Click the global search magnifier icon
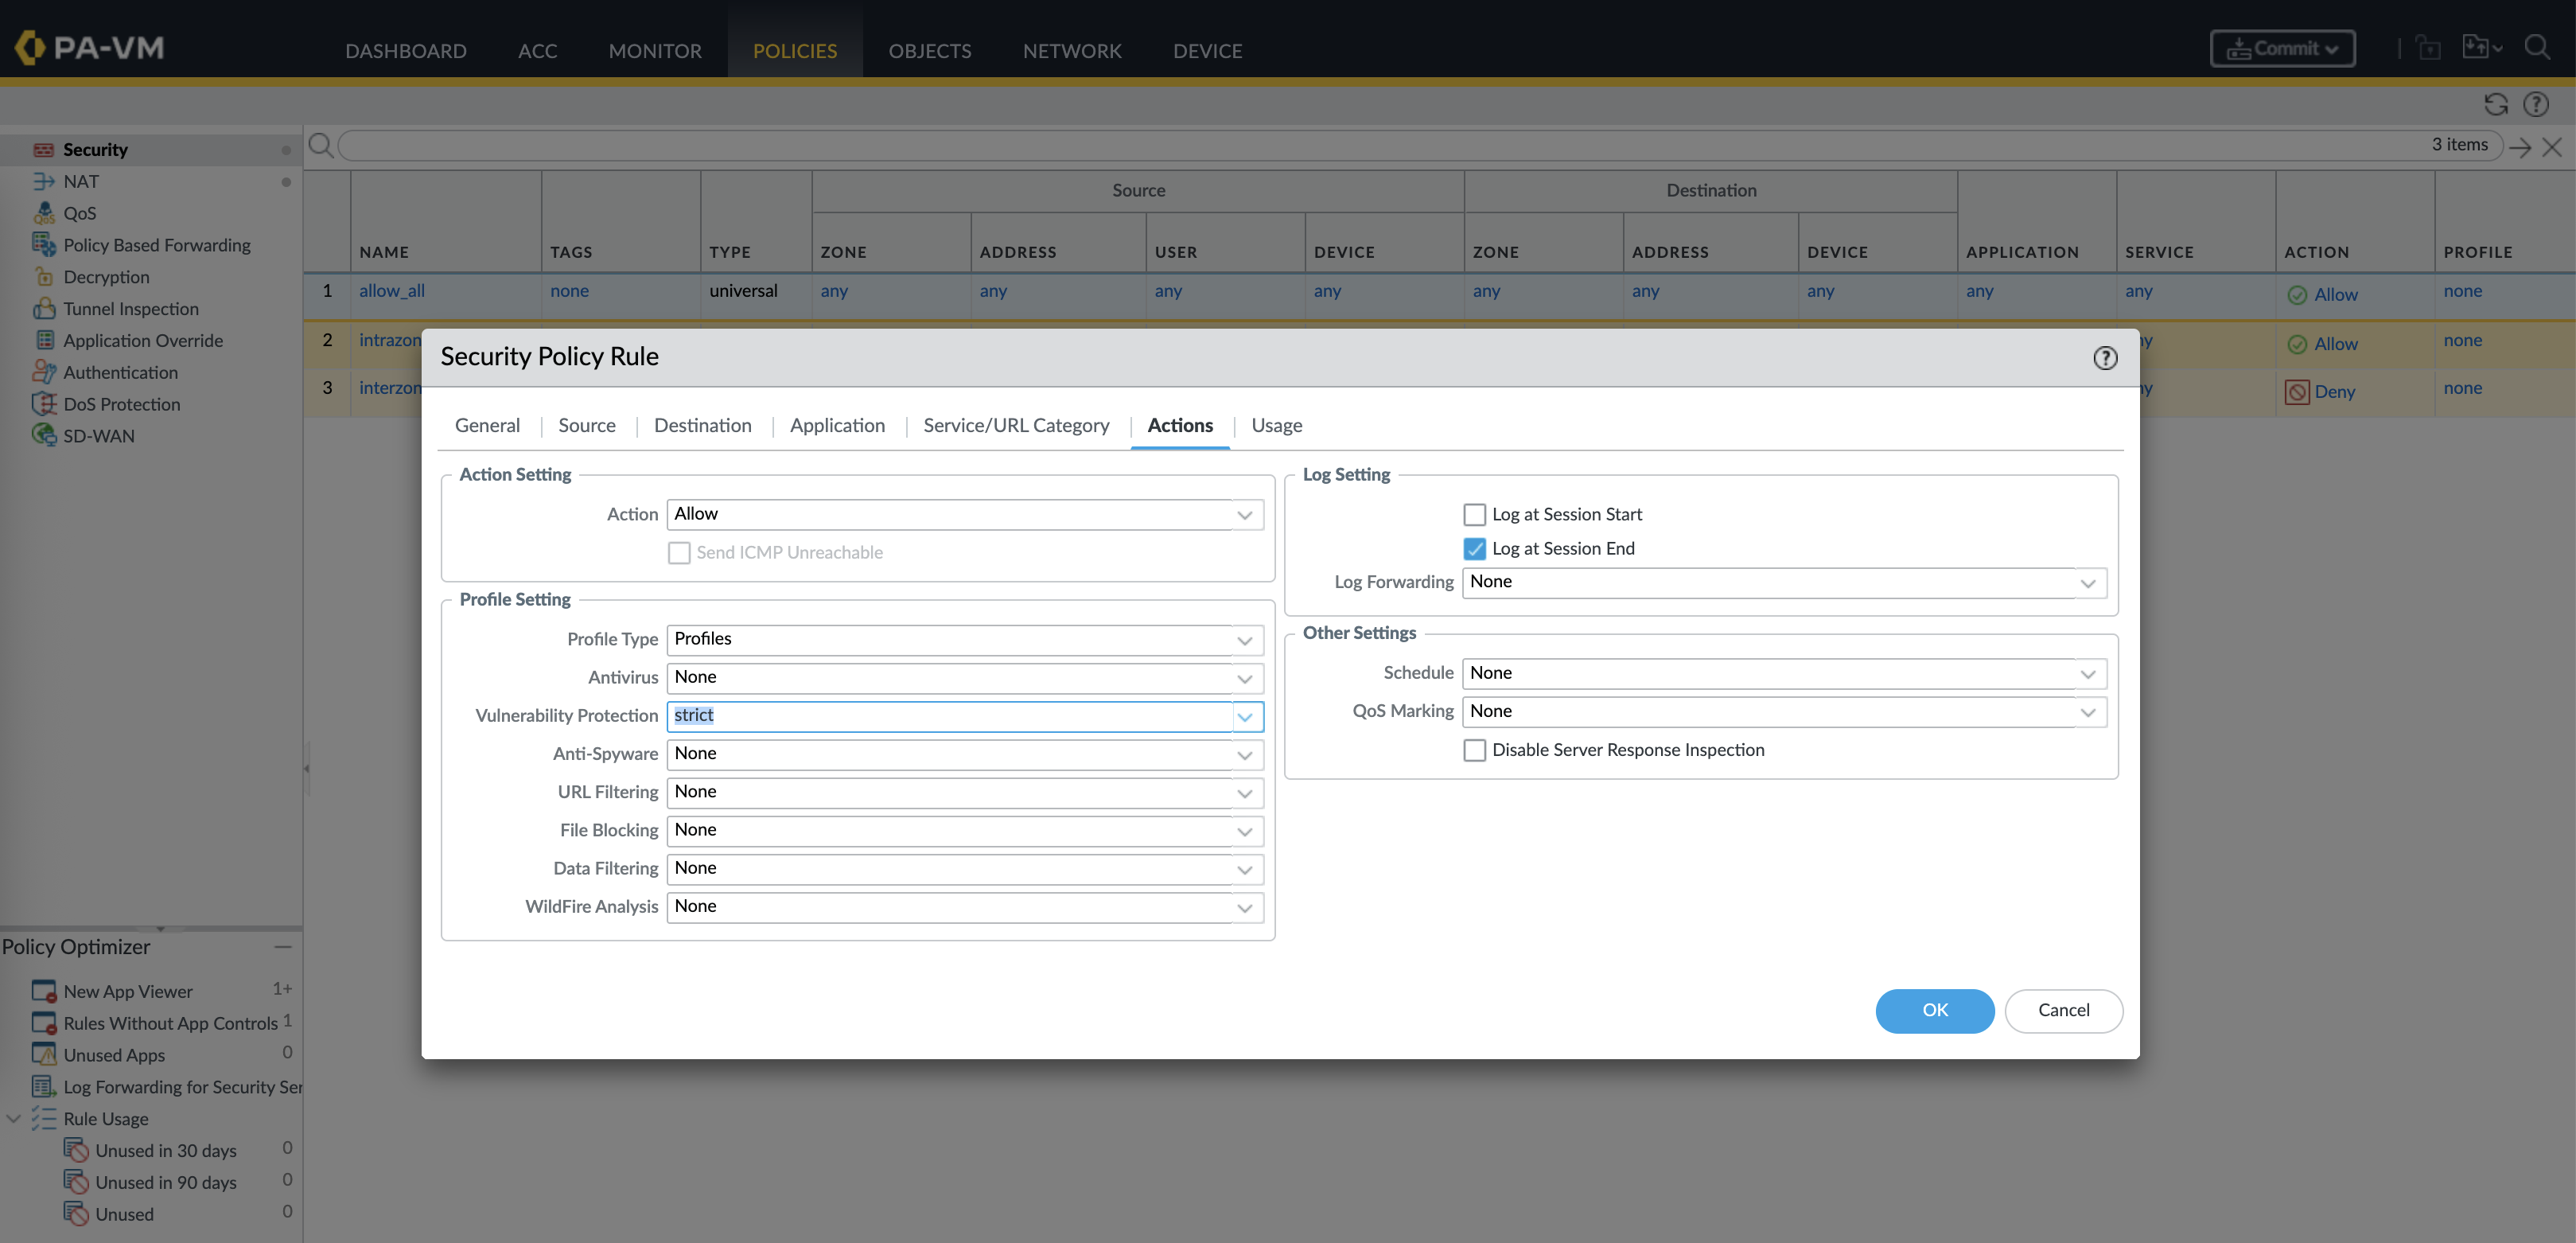This screenshot has width=2576, height=1243. [x=2536, y=47]
